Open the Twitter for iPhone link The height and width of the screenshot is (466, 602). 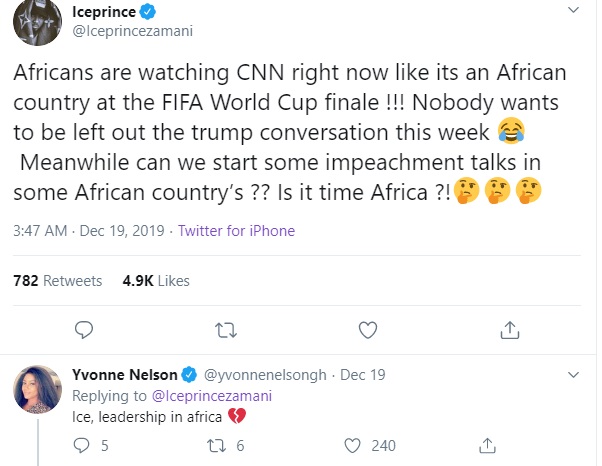(236, 231)
